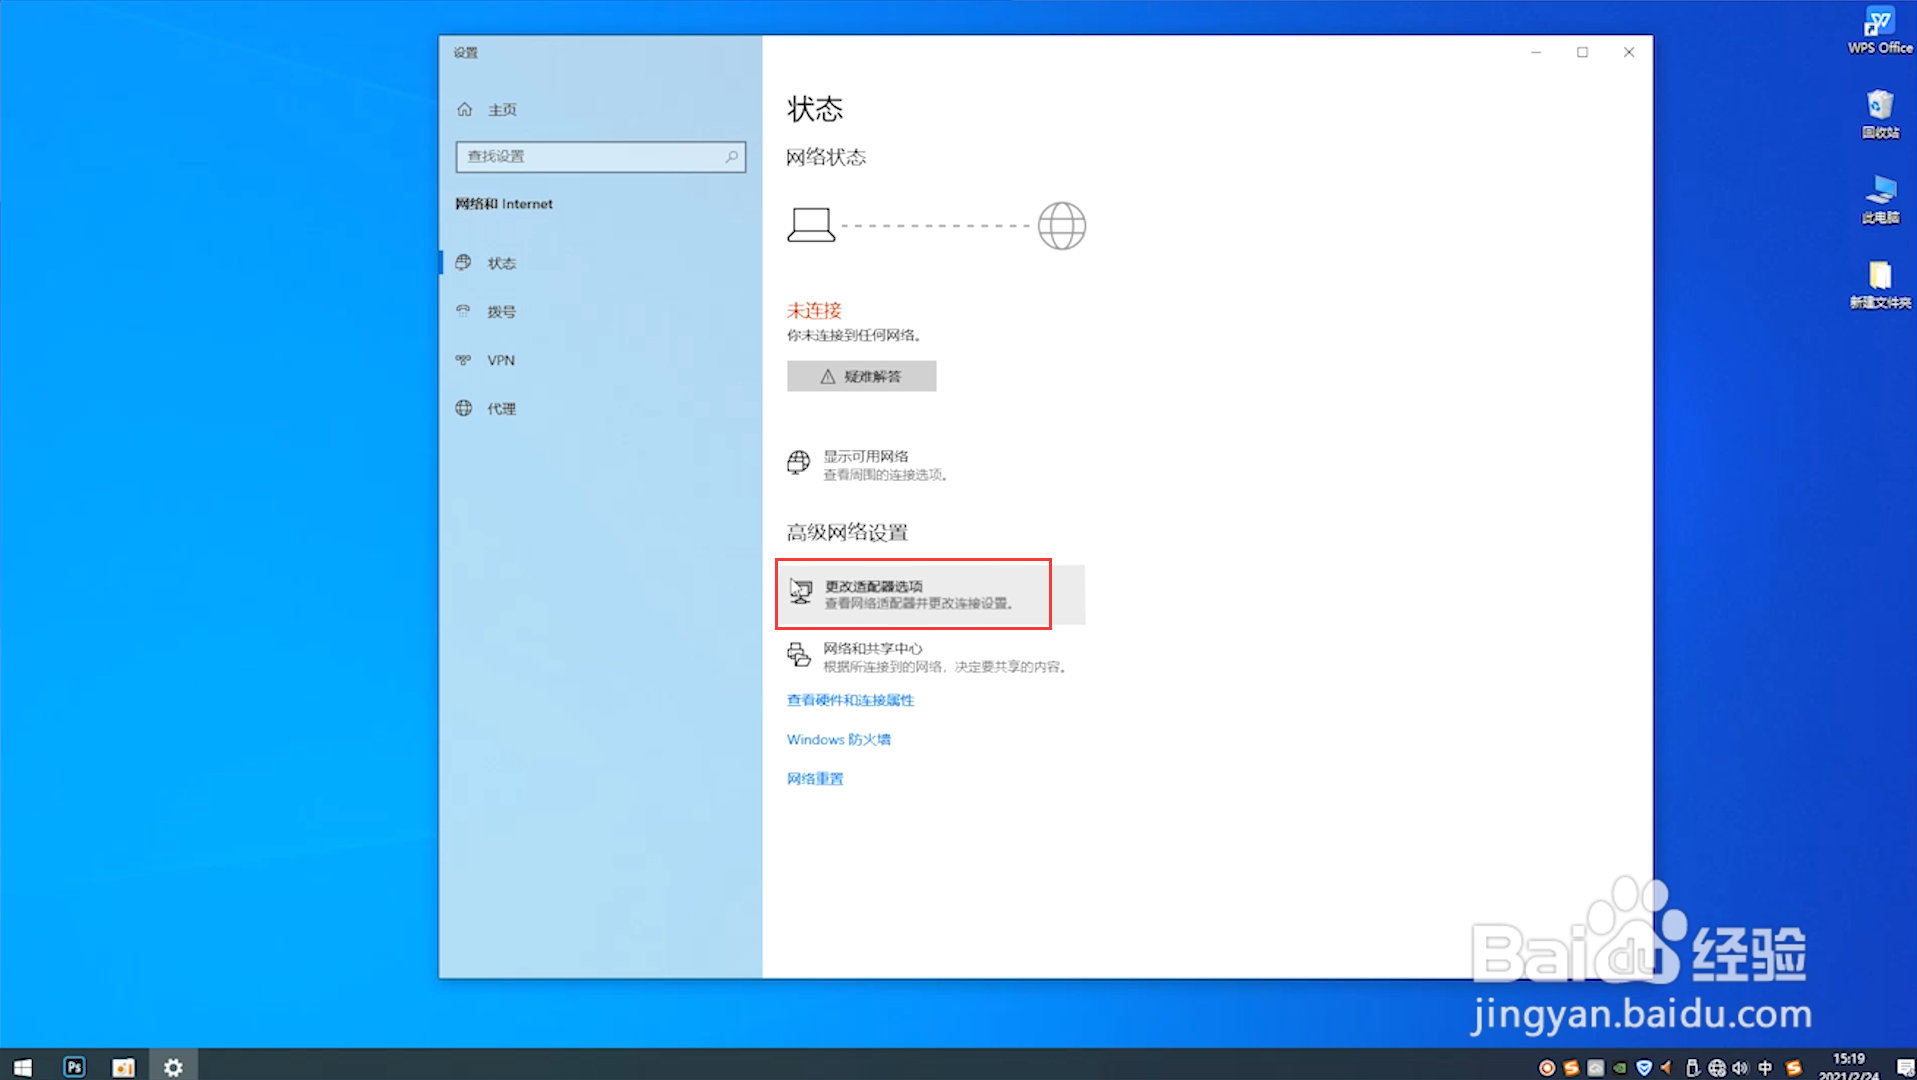Click the 疑难解答 troubleshoot button
Screen dimensions: 1917x1080
point(862,376)
